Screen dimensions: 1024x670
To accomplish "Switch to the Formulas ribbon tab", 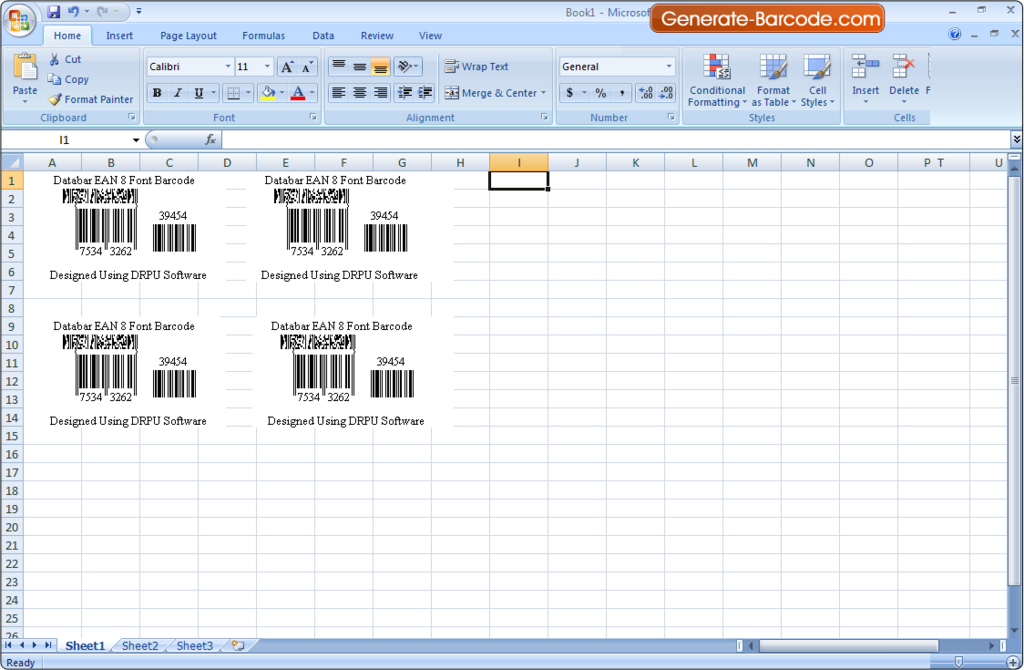I will point(263,35).
